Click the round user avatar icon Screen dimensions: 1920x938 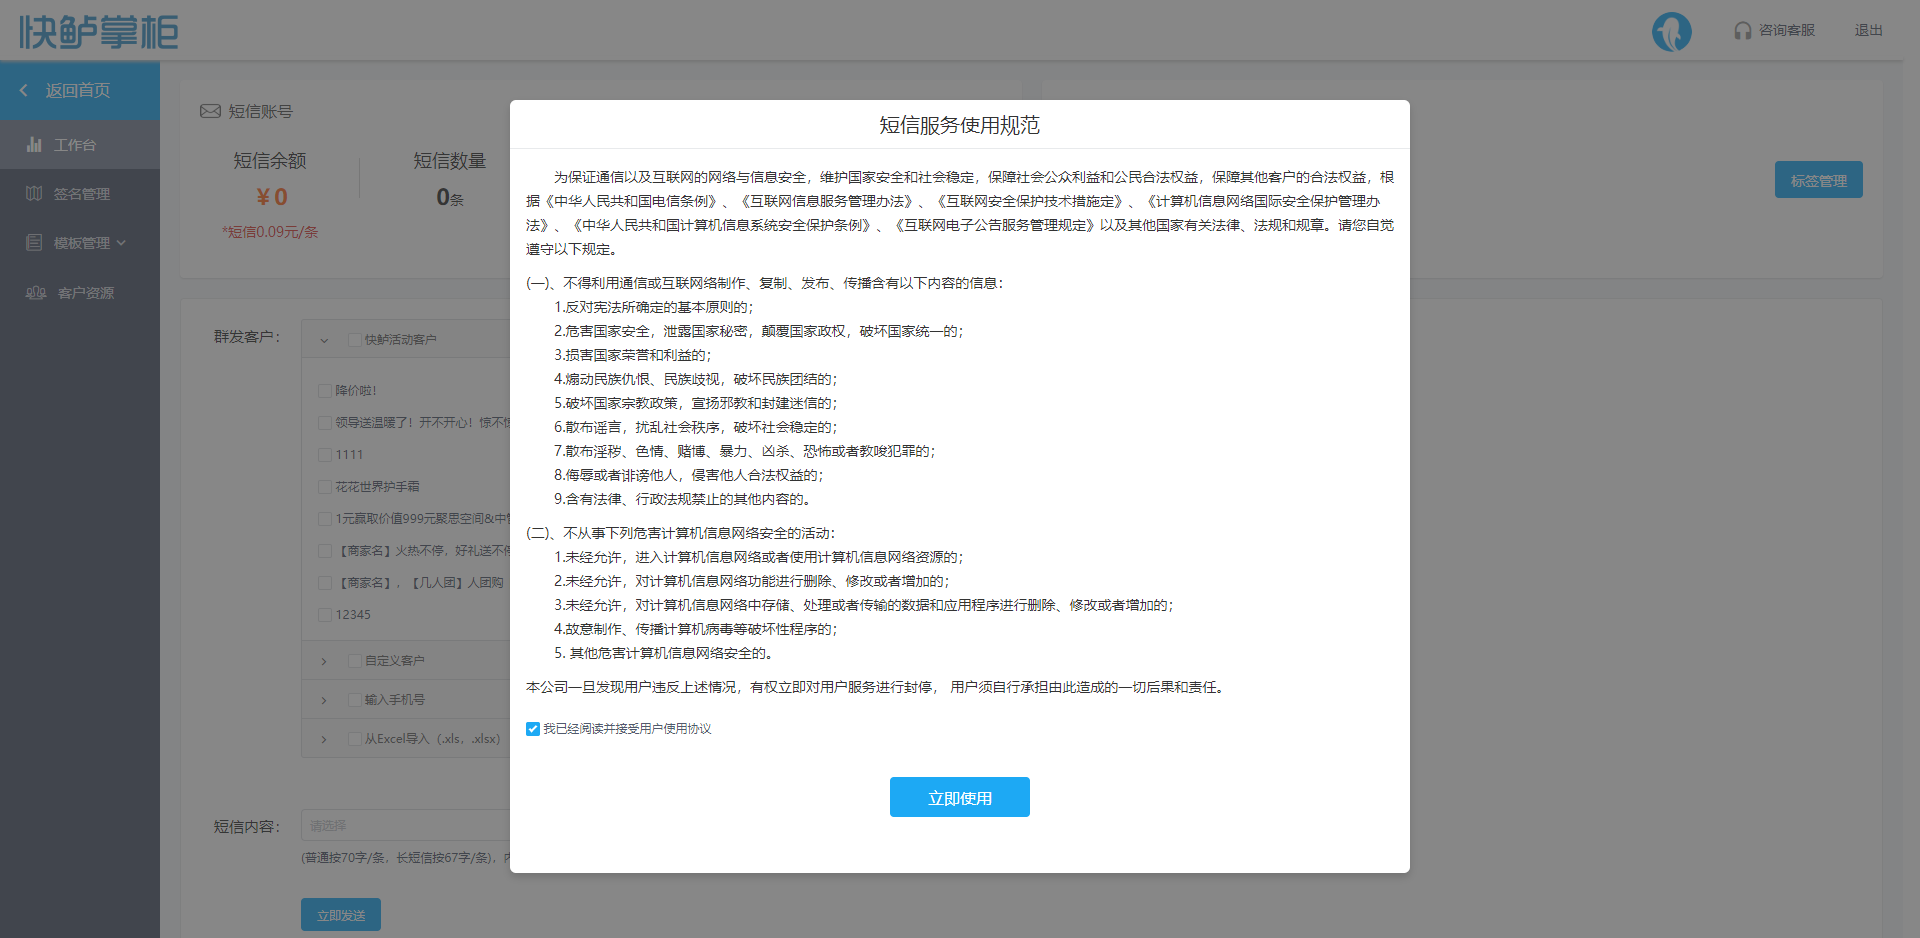1671,31
